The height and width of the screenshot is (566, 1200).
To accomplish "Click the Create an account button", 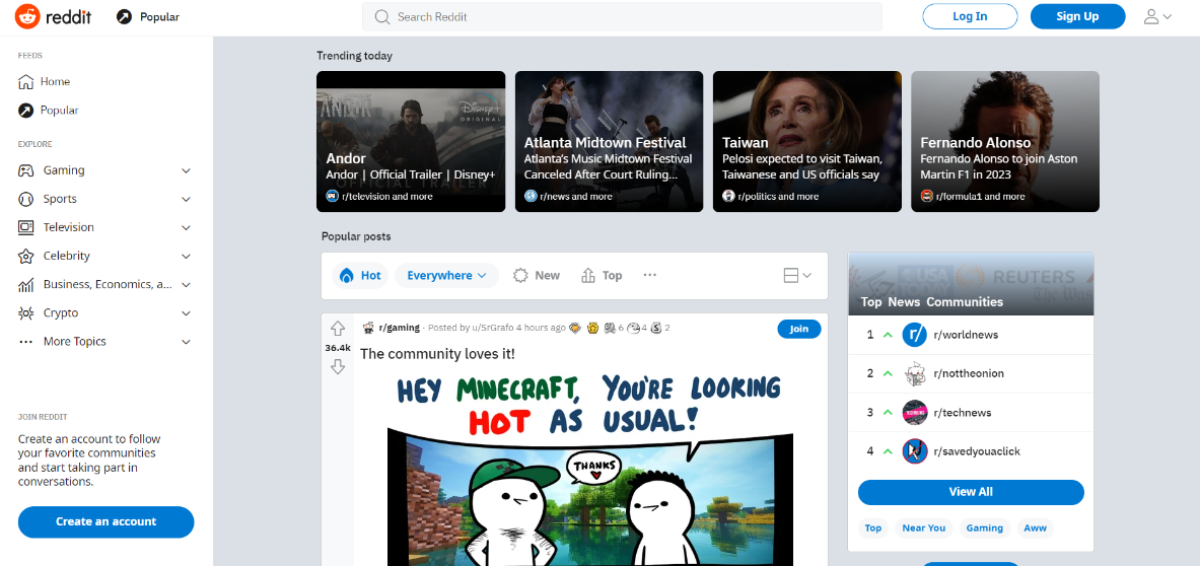I will (x=106, y=521).
